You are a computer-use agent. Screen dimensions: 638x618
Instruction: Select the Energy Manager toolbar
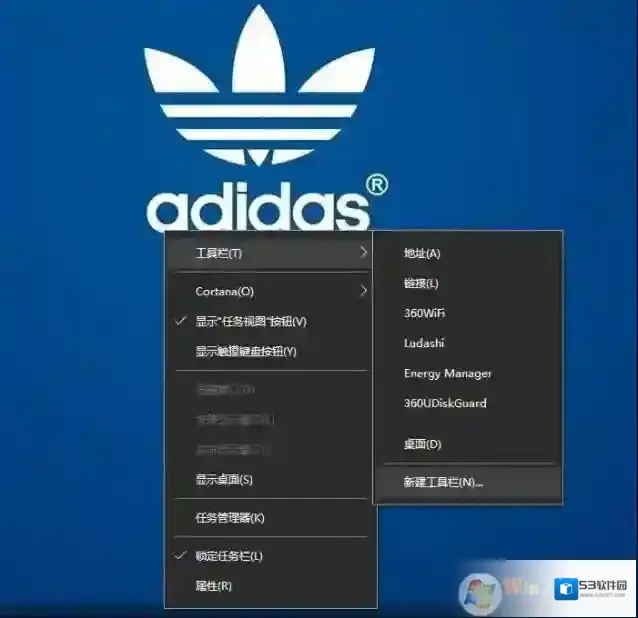tap(447, 374)
